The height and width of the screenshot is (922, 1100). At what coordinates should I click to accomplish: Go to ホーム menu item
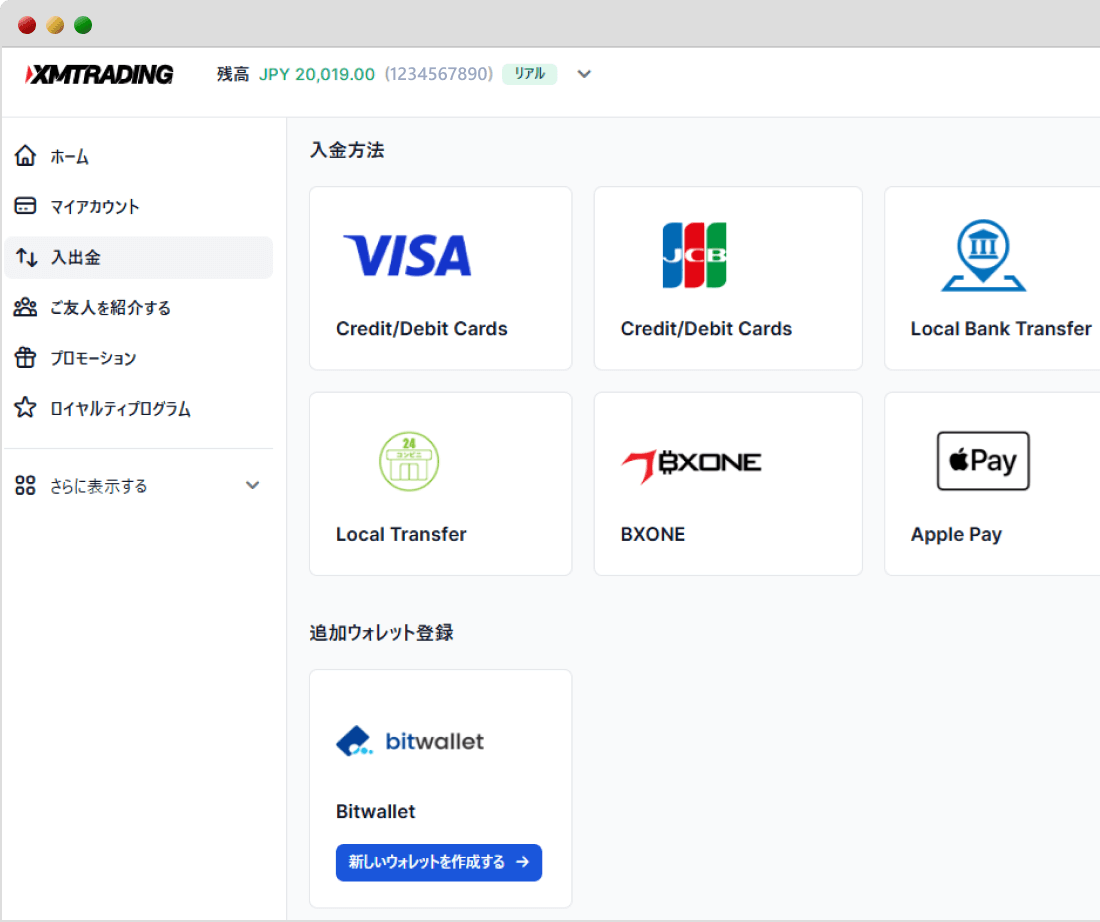pyautogui.click(x=139, y=156)
